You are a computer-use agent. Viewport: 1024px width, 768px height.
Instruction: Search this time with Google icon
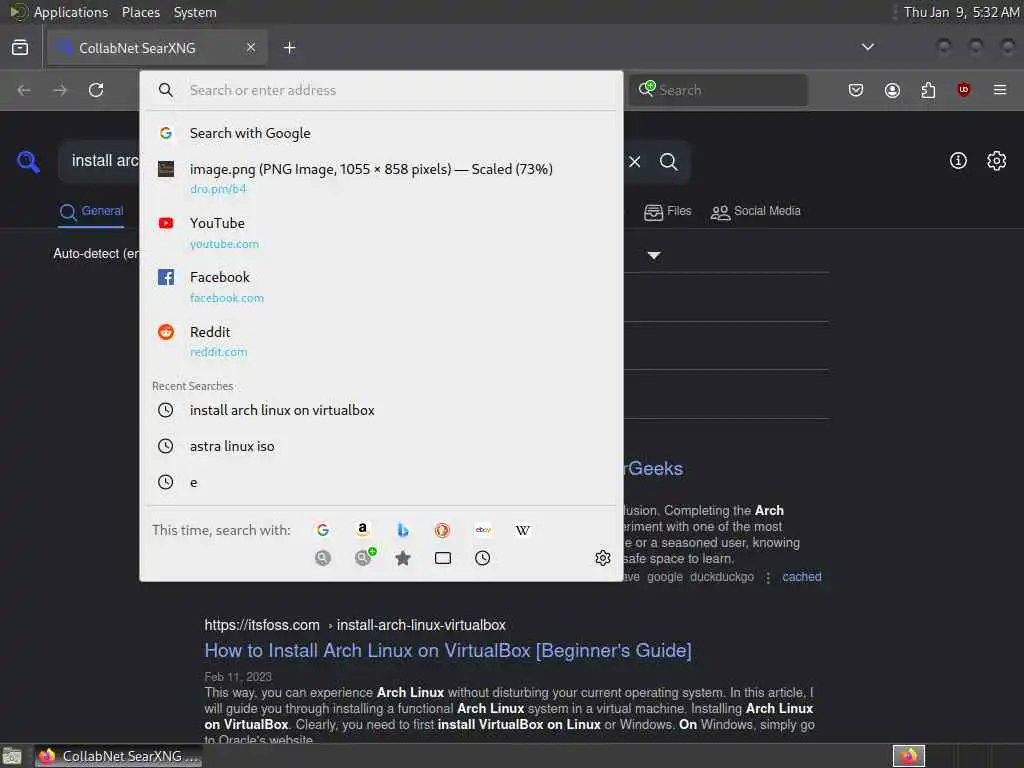323,530
